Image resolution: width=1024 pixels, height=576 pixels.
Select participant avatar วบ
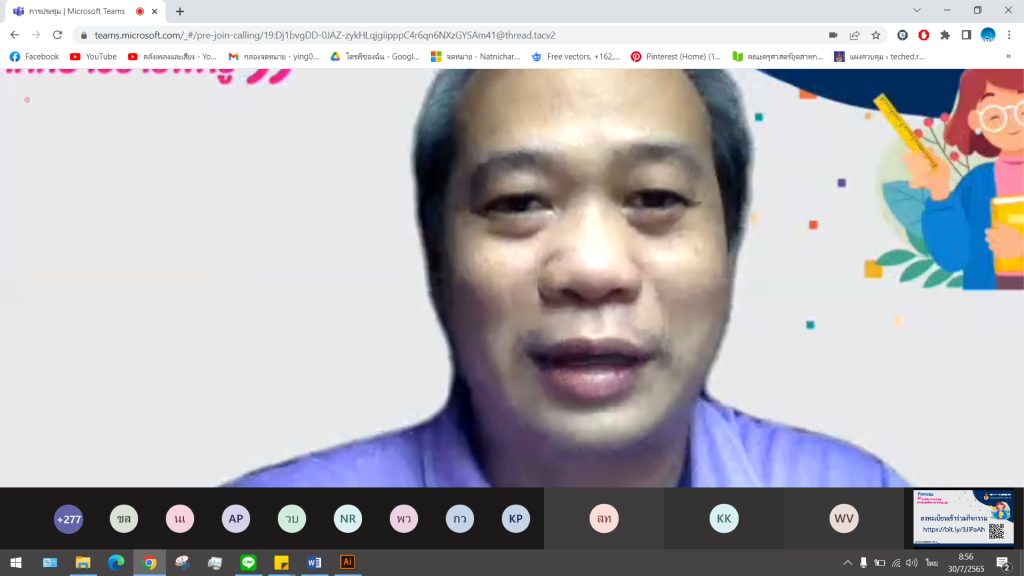(292, 519)
